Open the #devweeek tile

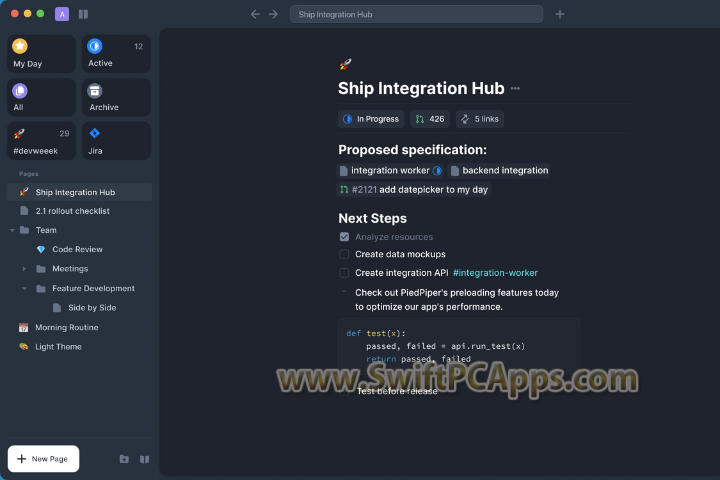click(x=42, y=141)
